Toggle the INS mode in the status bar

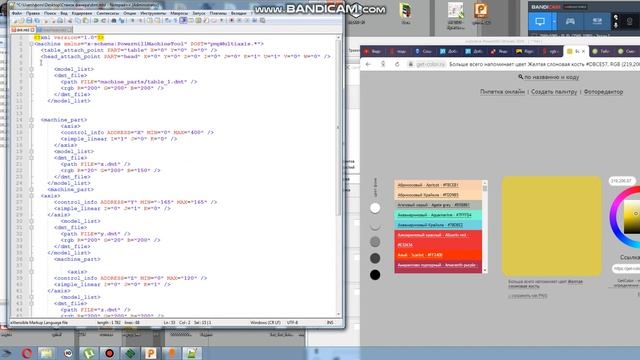330,322
